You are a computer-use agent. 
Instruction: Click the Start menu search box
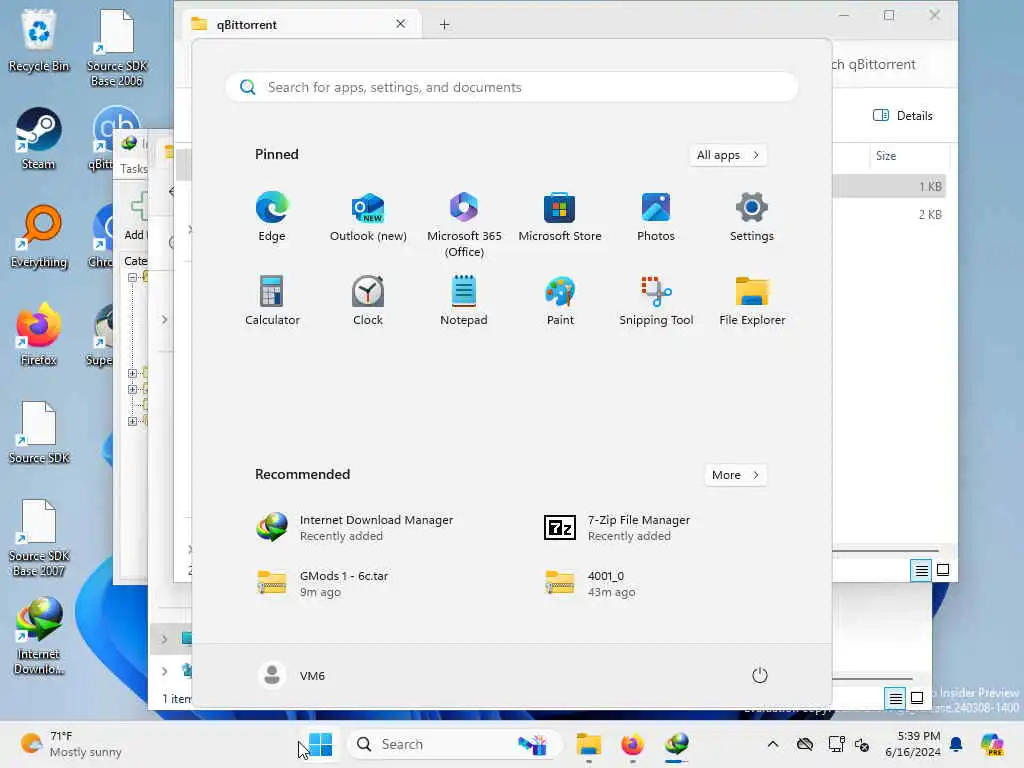point(511,87)
